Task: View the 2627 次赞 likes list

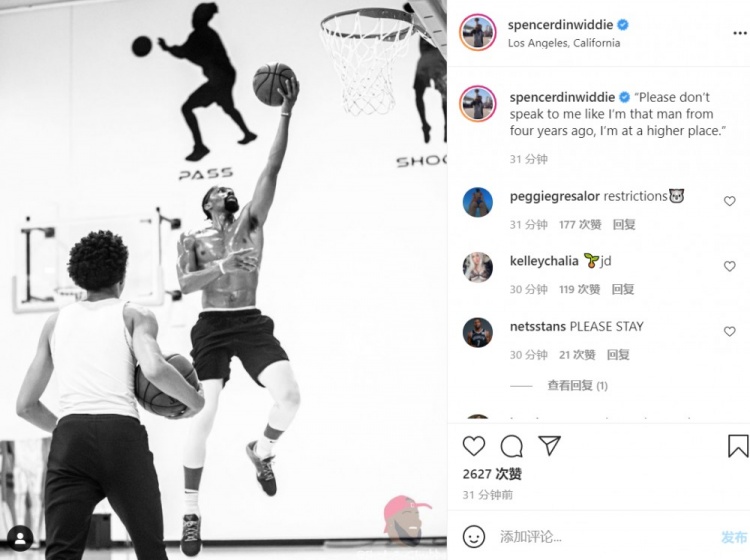Action: (x=492, y=474)
